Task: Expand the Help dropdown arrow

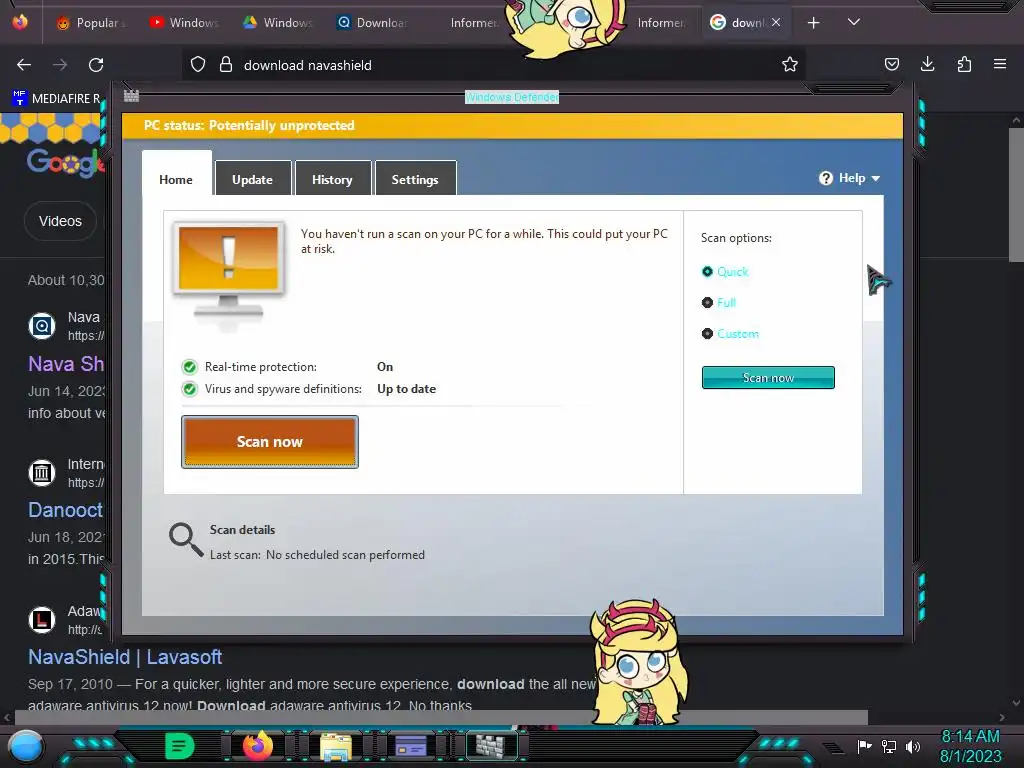Action: 876,178
